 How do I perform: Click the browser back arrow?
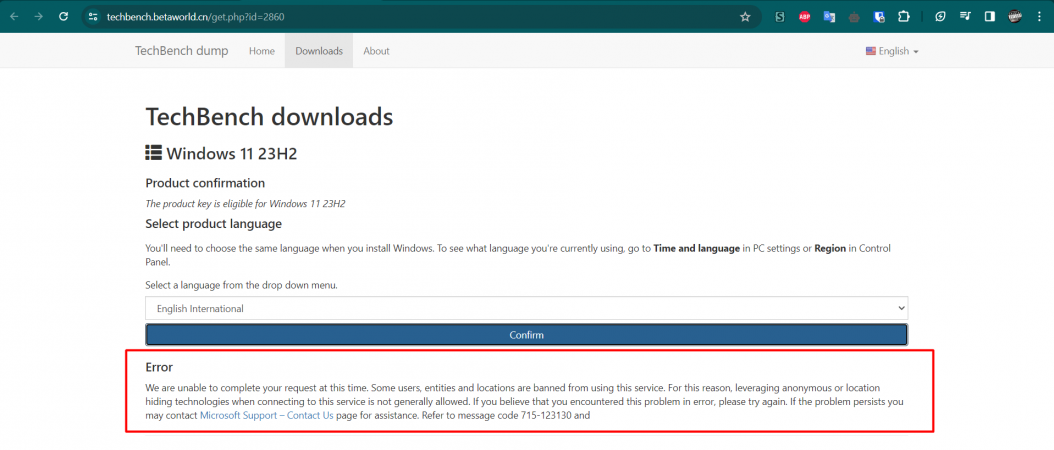point(14,17)
